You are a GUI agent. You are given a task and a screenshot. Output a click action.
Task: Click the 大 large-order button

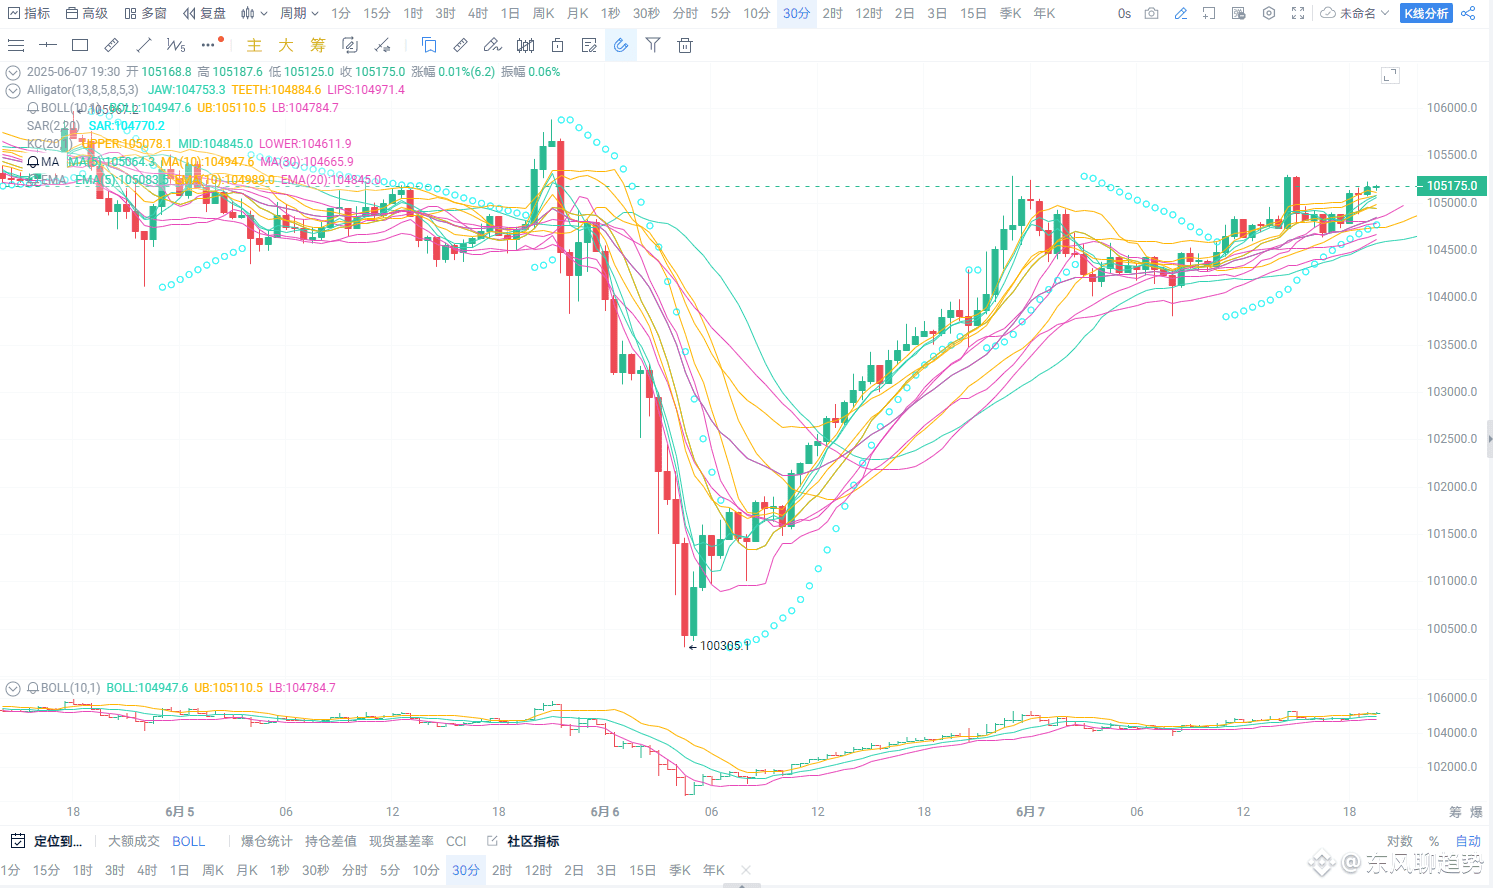[286, 45]
